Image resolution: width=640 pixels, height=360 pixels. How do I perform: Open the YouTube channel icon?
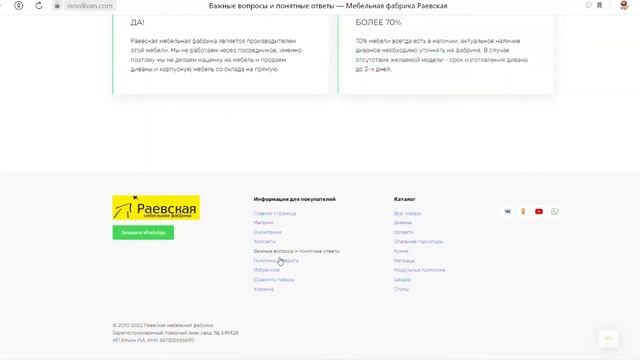pyautogui.click(x=539, y=211)
